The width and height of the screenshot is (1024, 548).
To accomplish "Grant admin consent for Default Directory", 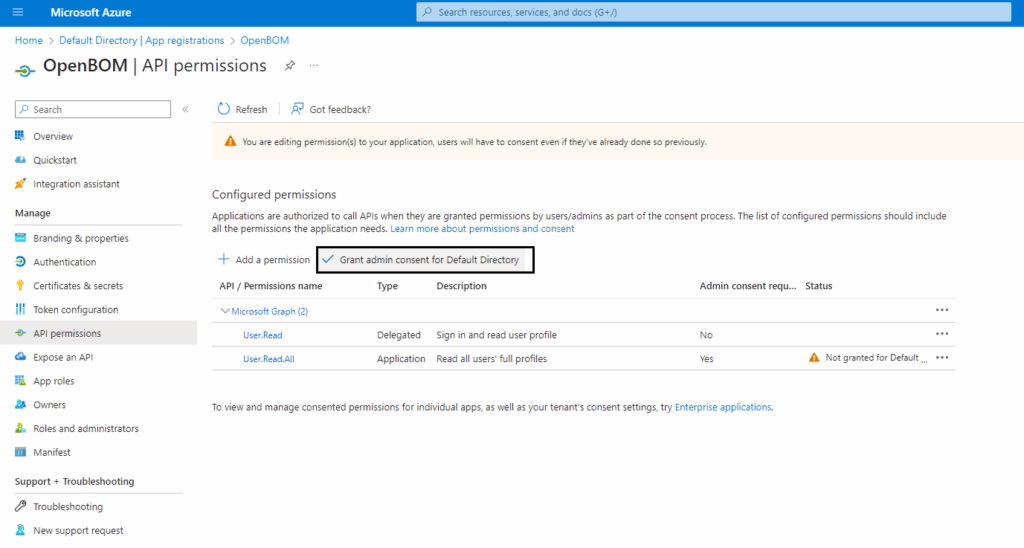I will coord(425,259).
